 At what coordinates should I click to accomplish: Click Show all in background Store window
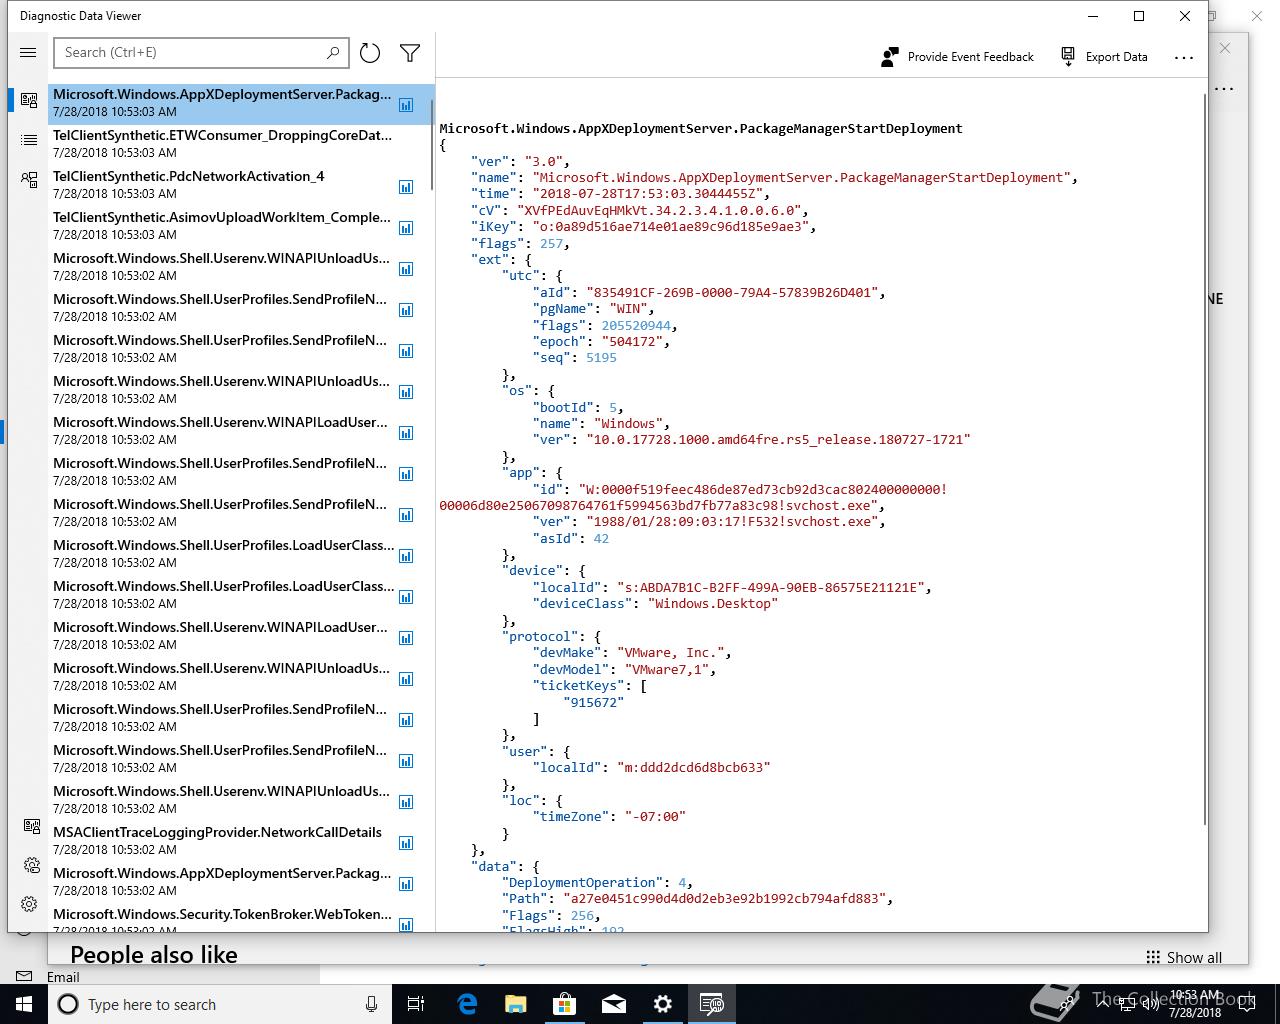point(1184,957)
